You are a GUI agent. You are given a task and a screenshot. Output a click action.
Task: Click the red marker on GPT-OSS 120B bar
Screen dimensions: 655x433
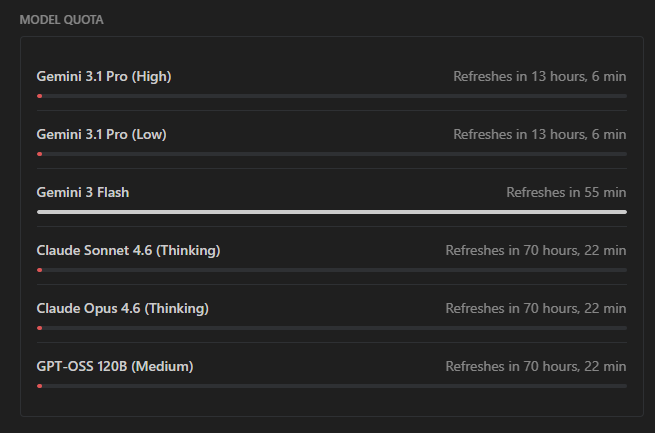click(39, 386)
